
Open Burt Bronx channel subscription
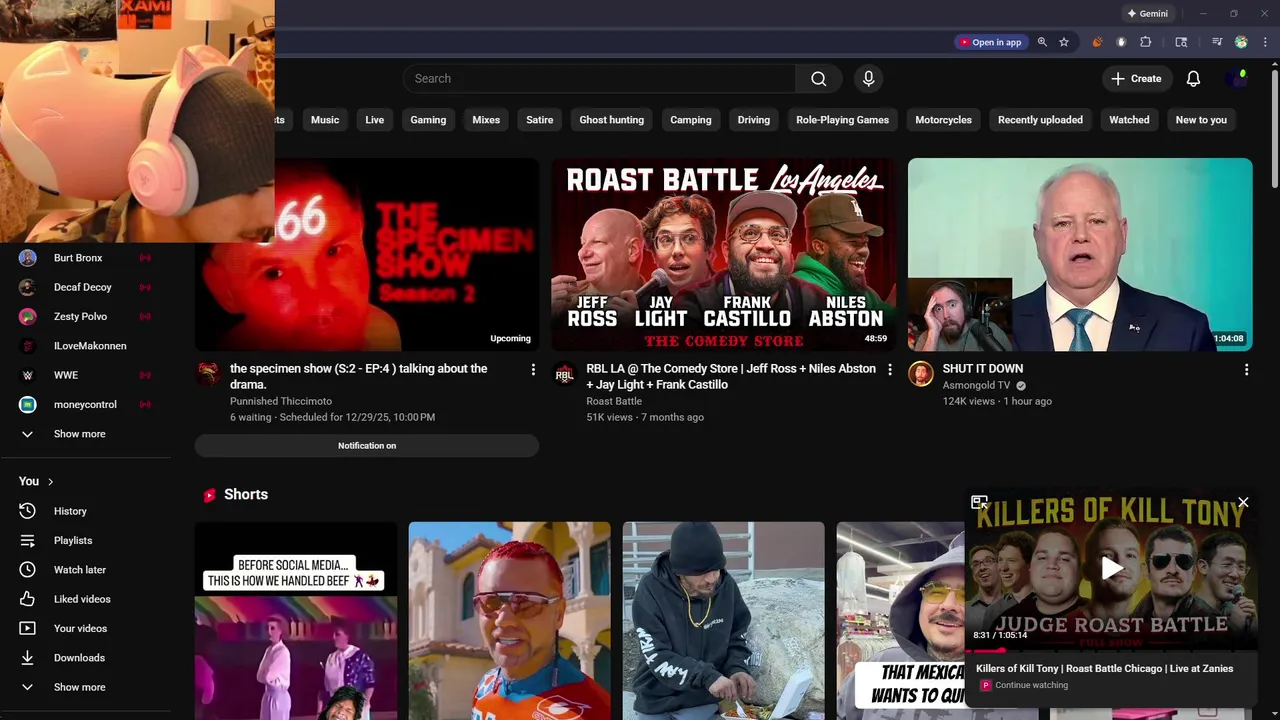click(85, 258)
